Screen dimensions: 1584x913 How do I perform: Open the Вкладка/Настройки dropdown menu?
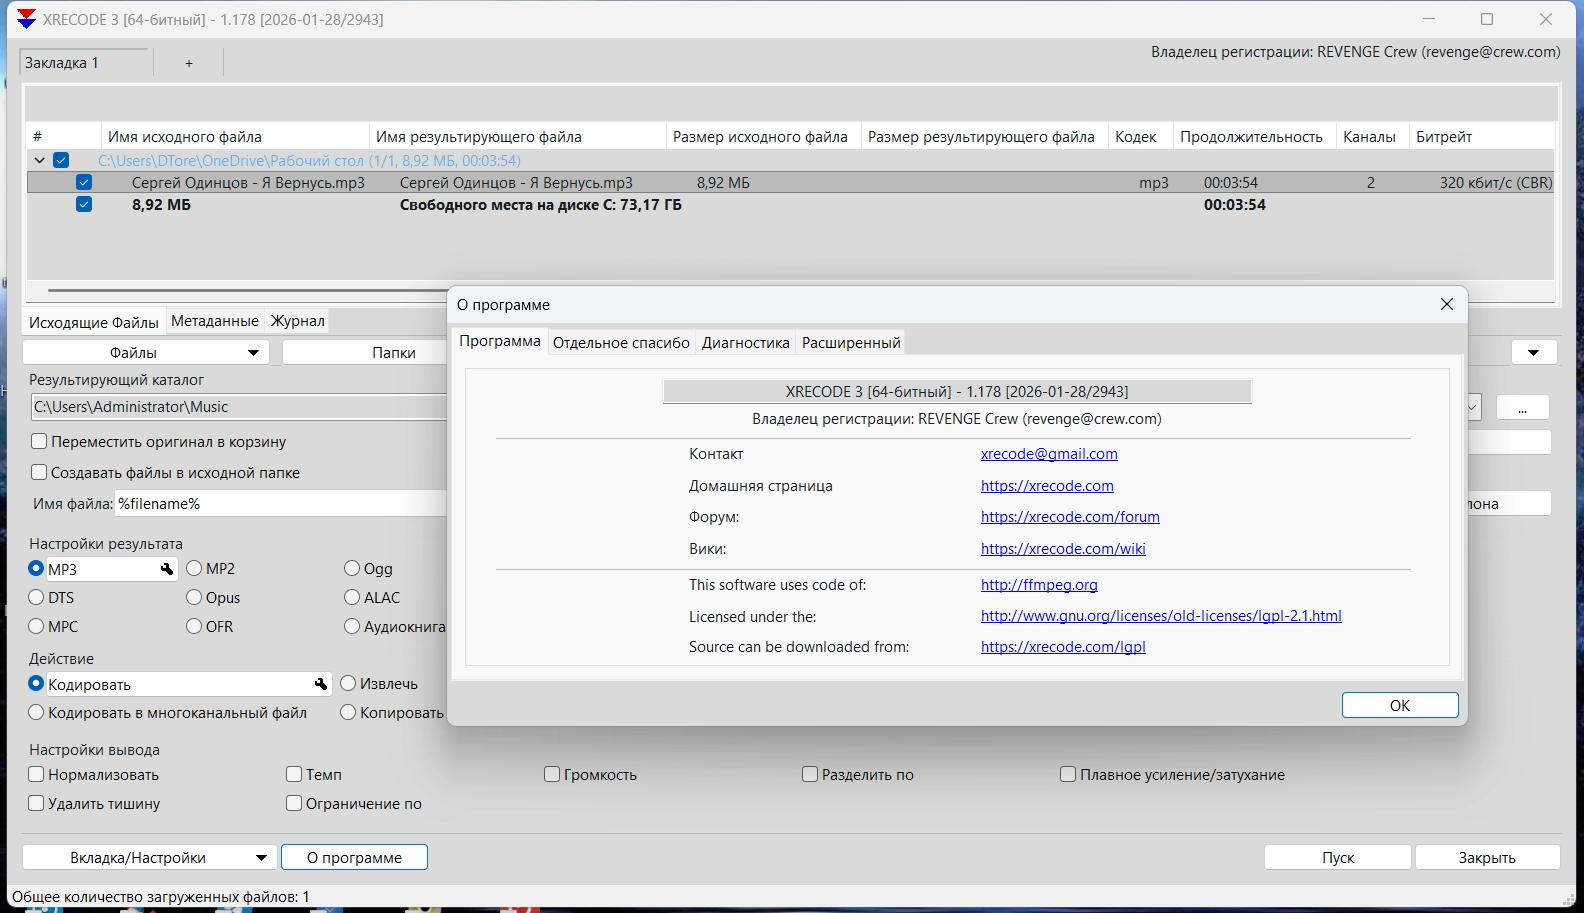pos(149,857)
